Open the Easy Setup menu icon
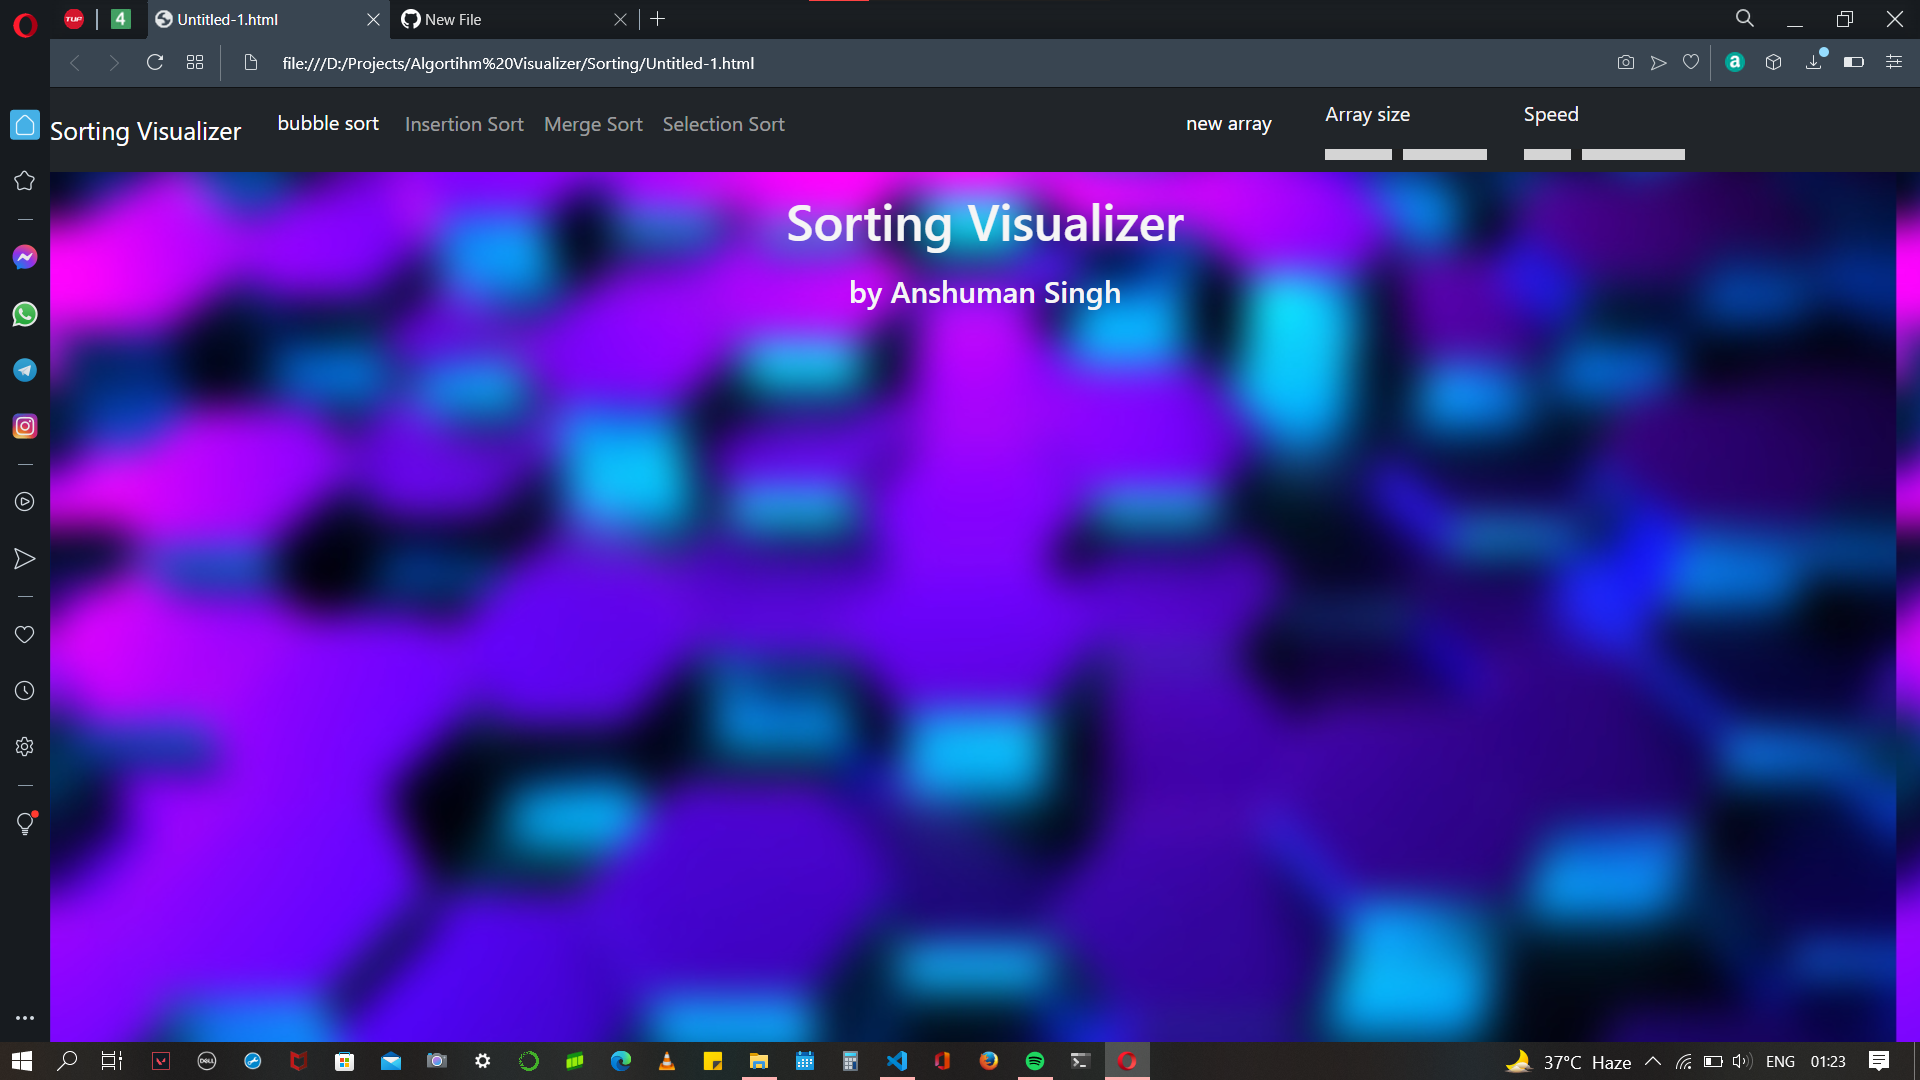Screen dimensions: 1920x1080 click(1894, 63)
